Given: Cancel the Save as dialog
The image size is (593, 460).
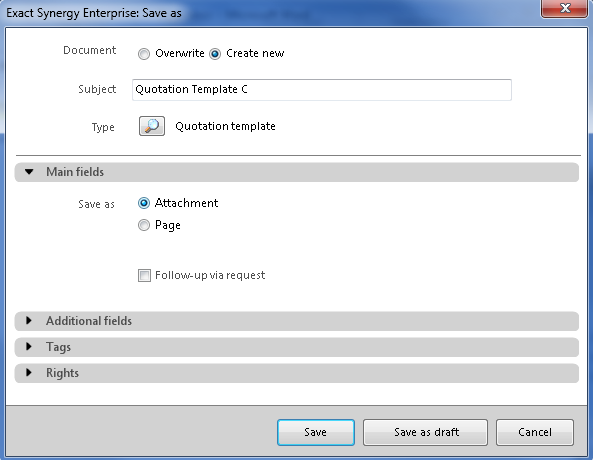Looking at the screenshot, I should [535, 432].
